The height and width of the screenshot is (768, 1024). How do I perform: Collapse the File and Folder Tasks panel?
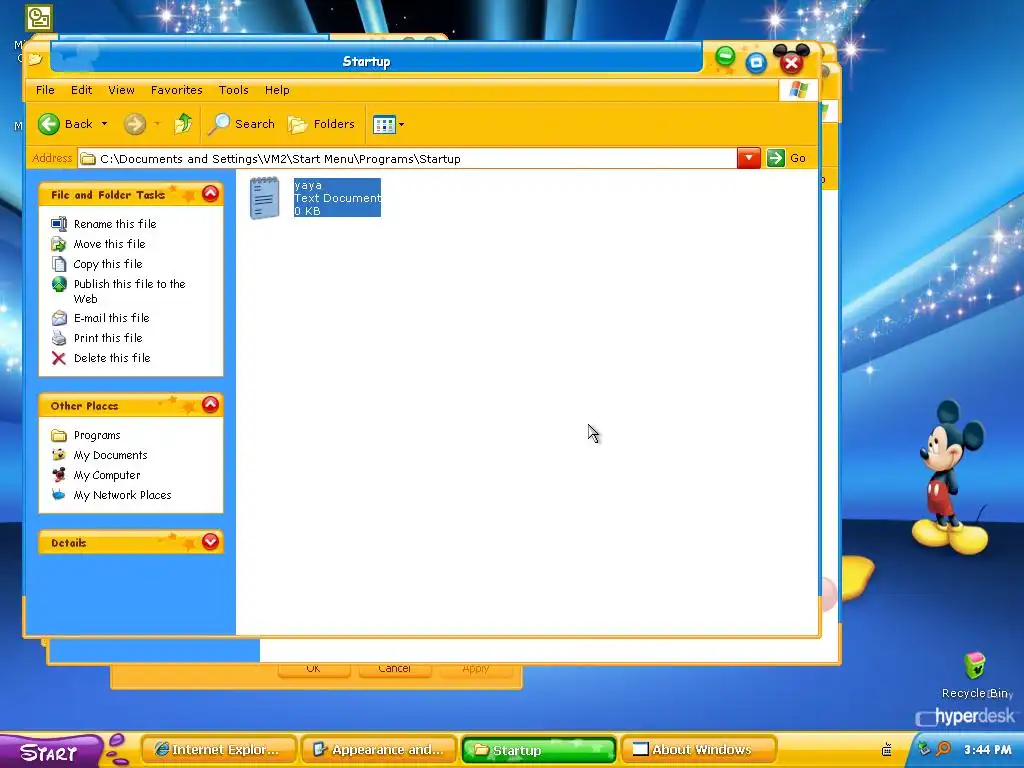click(x=210, y=193)
